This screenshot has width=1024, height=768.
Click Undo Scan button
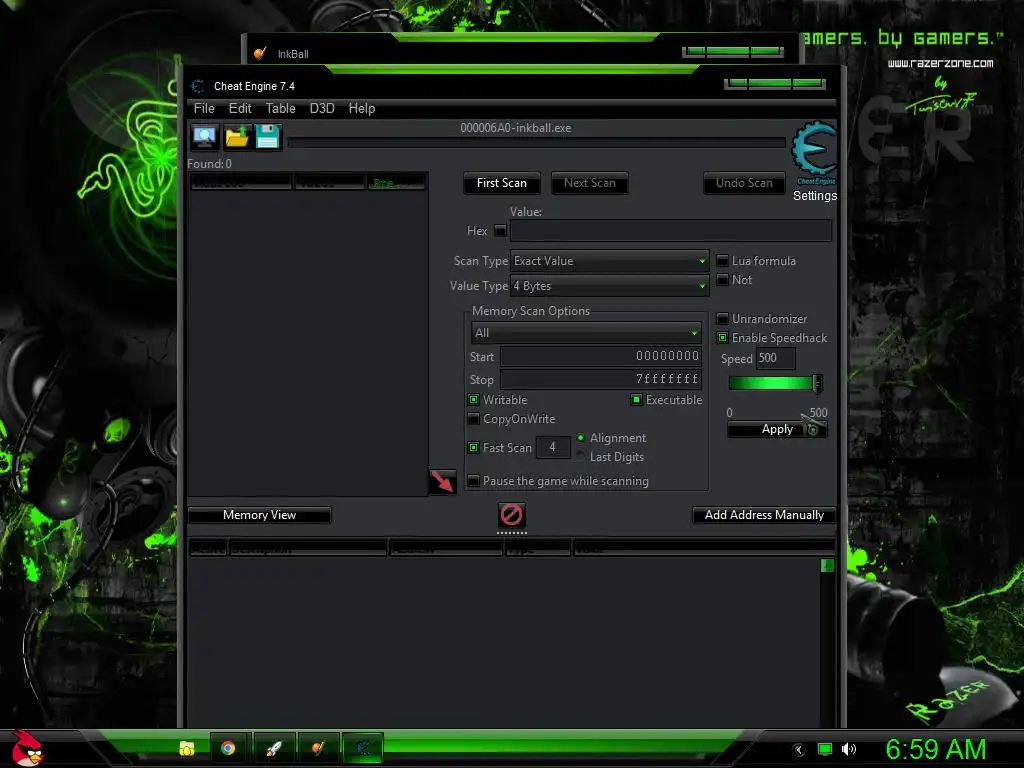point(744,184)
